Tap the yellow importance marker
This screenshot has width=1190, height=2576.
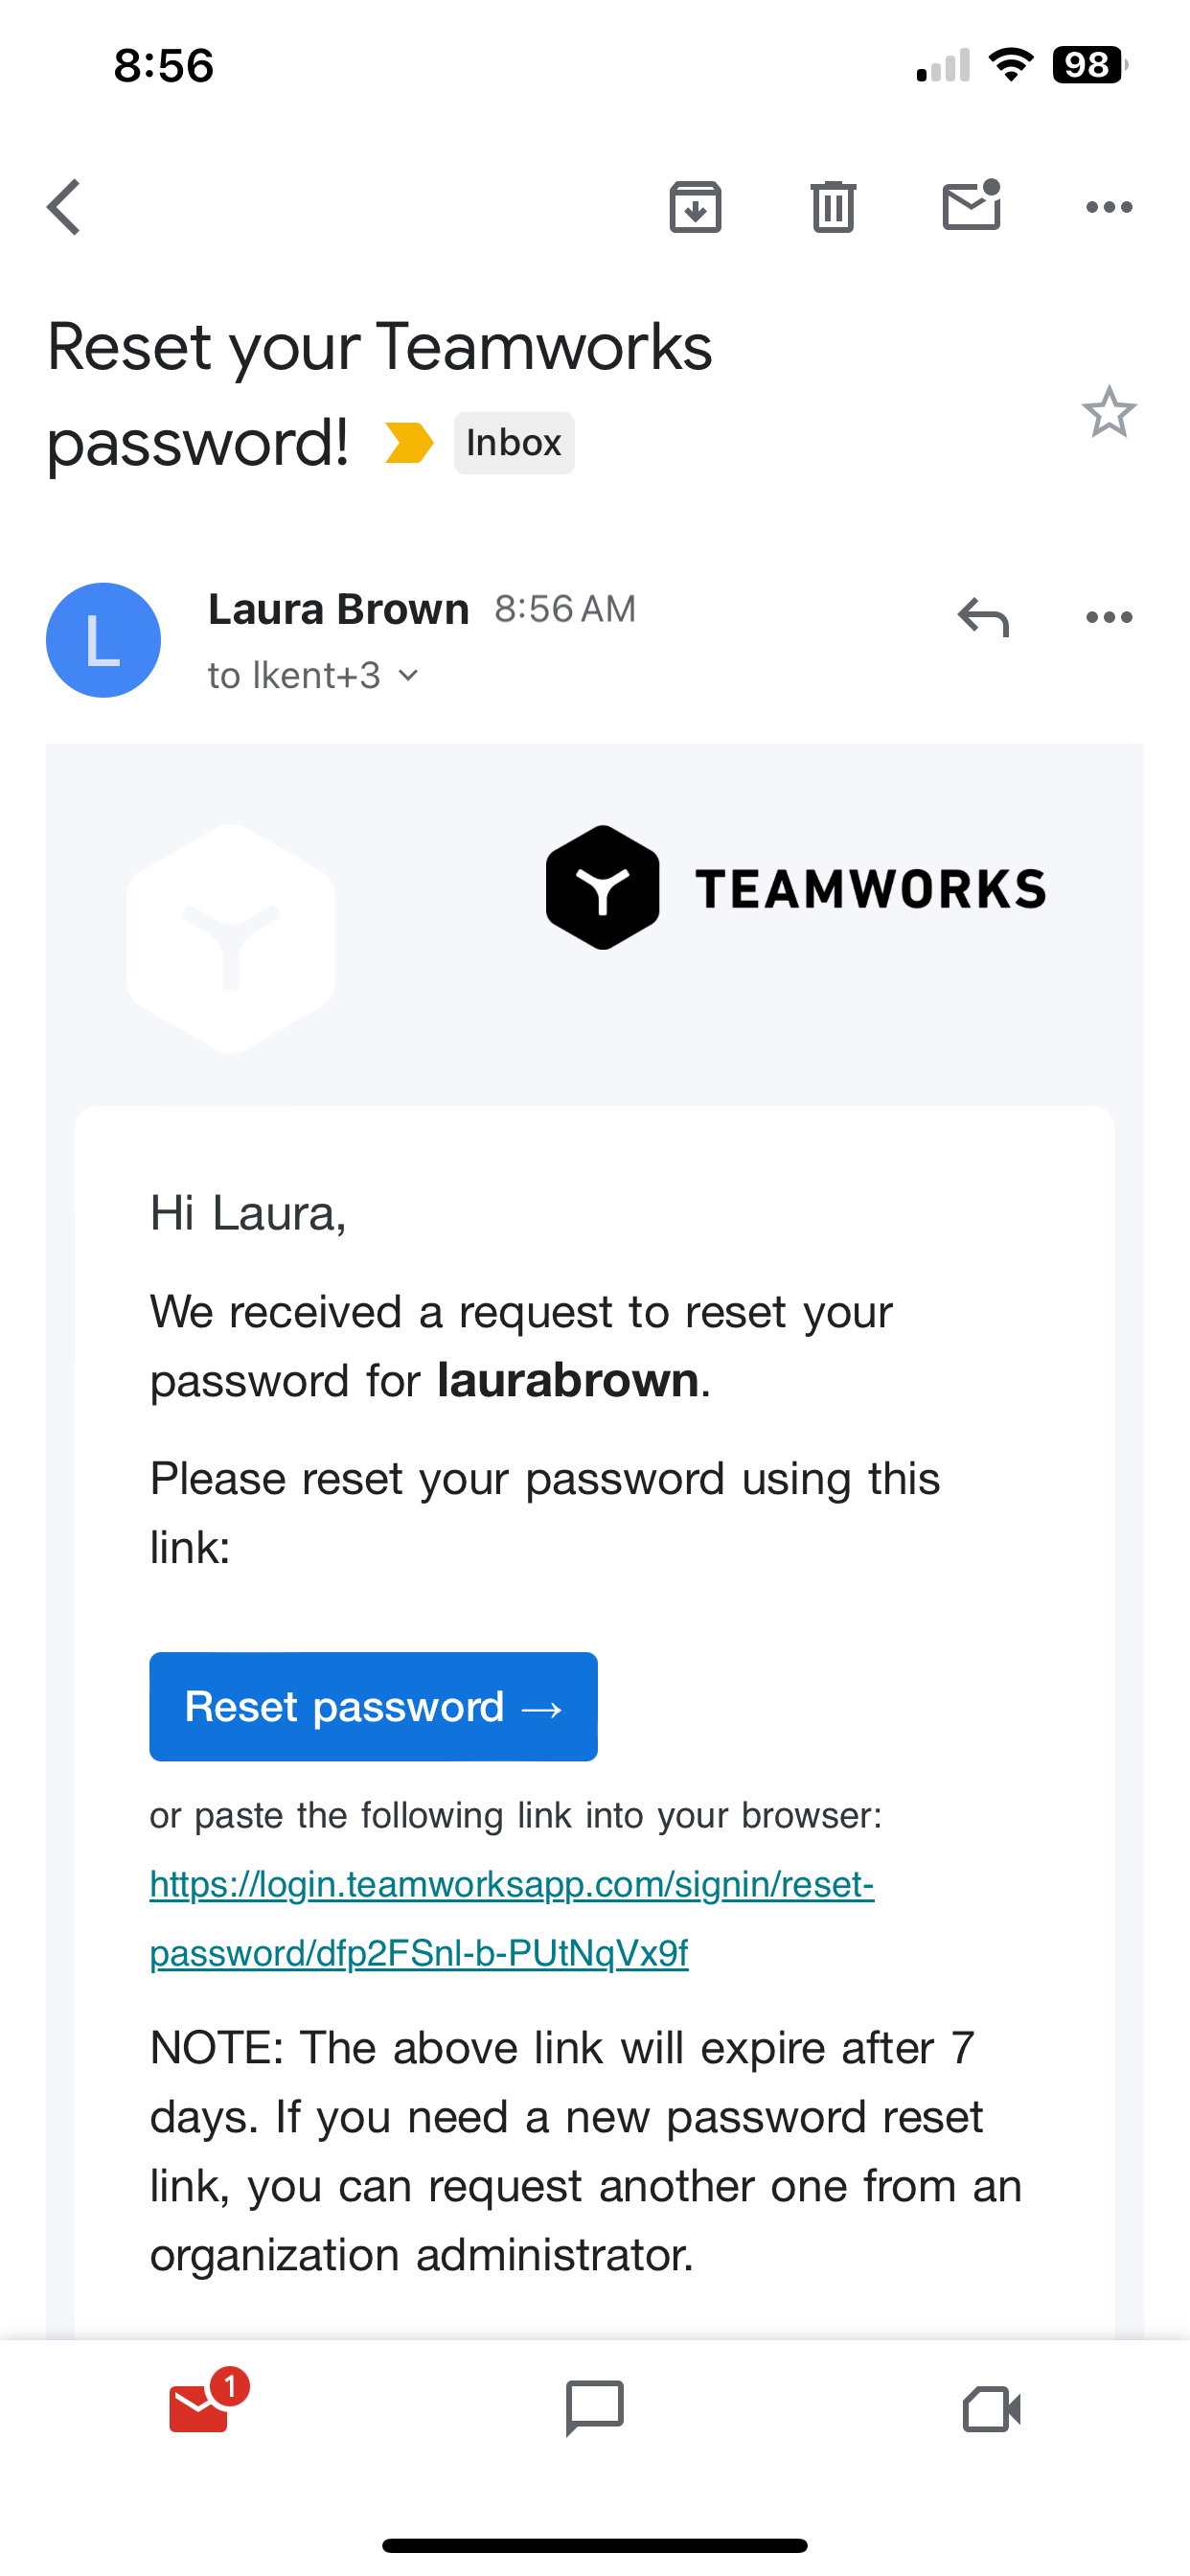(410, 441)
